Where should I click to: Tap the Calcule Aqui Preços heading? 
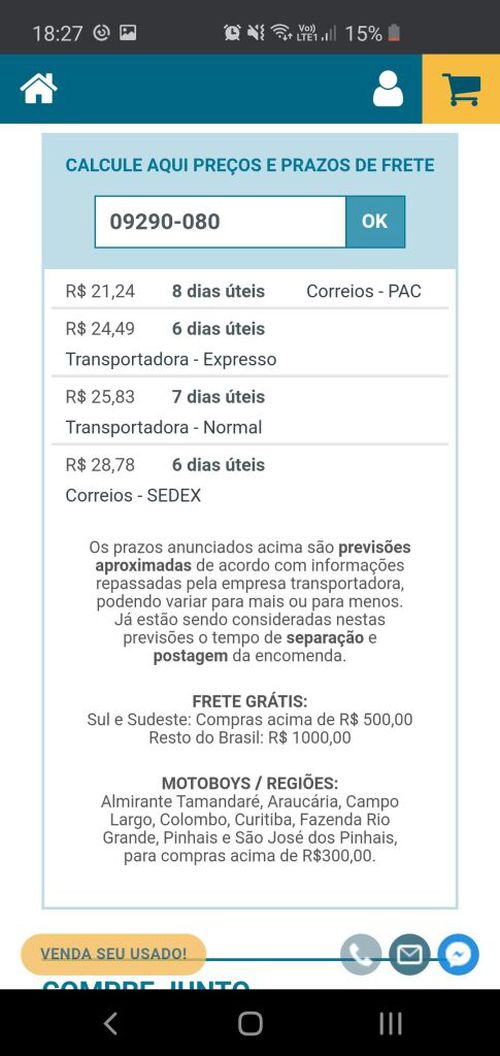coord(250,165)
